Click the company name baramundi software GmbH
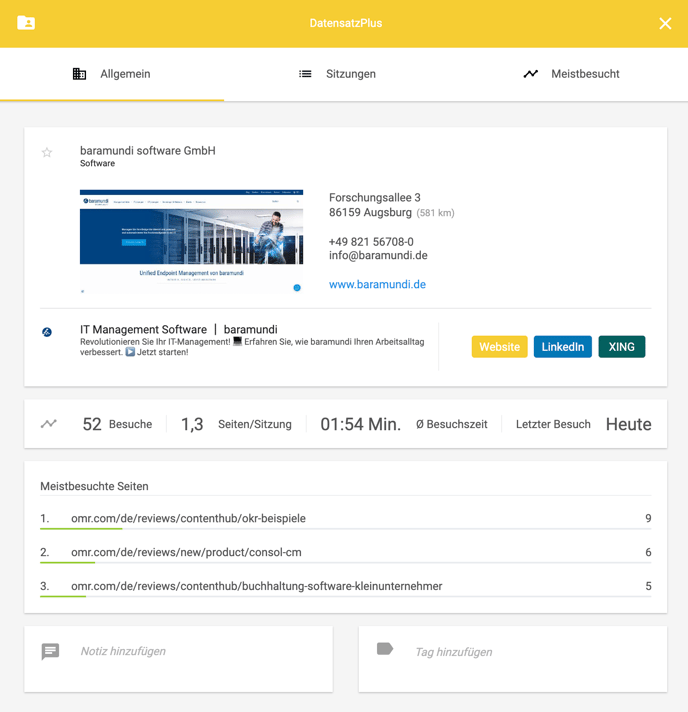688x712 pixels. (x=148, y=151)
